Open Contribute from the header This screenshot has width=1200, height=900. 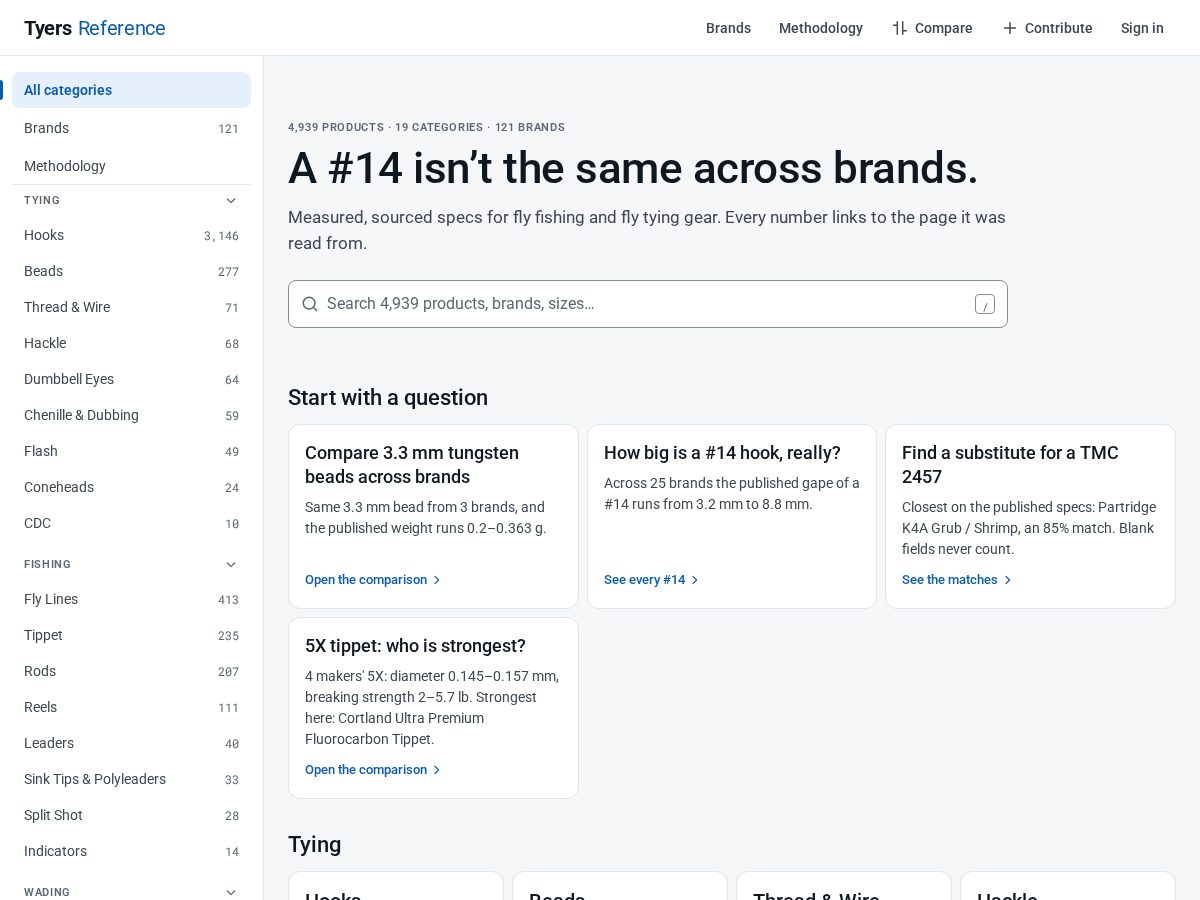(1047, 28)
